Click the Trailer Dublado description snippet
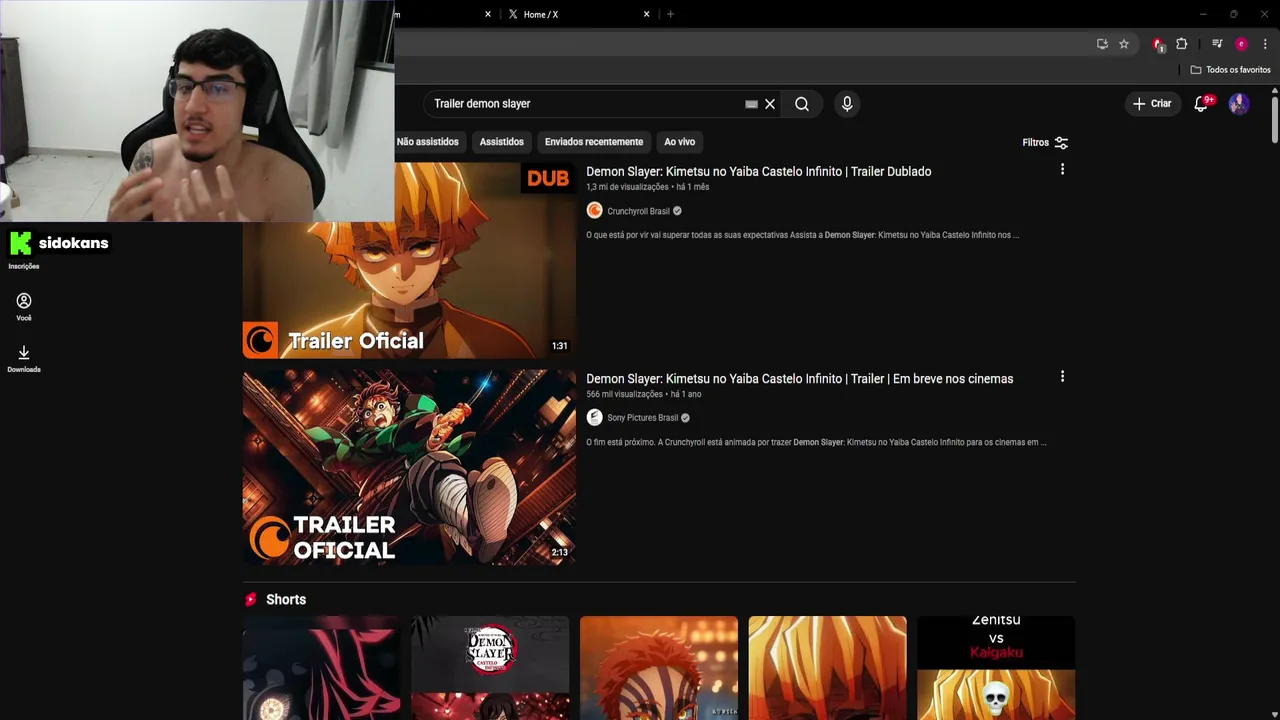This screenshot has height=720, width=1280. point(802,235)
